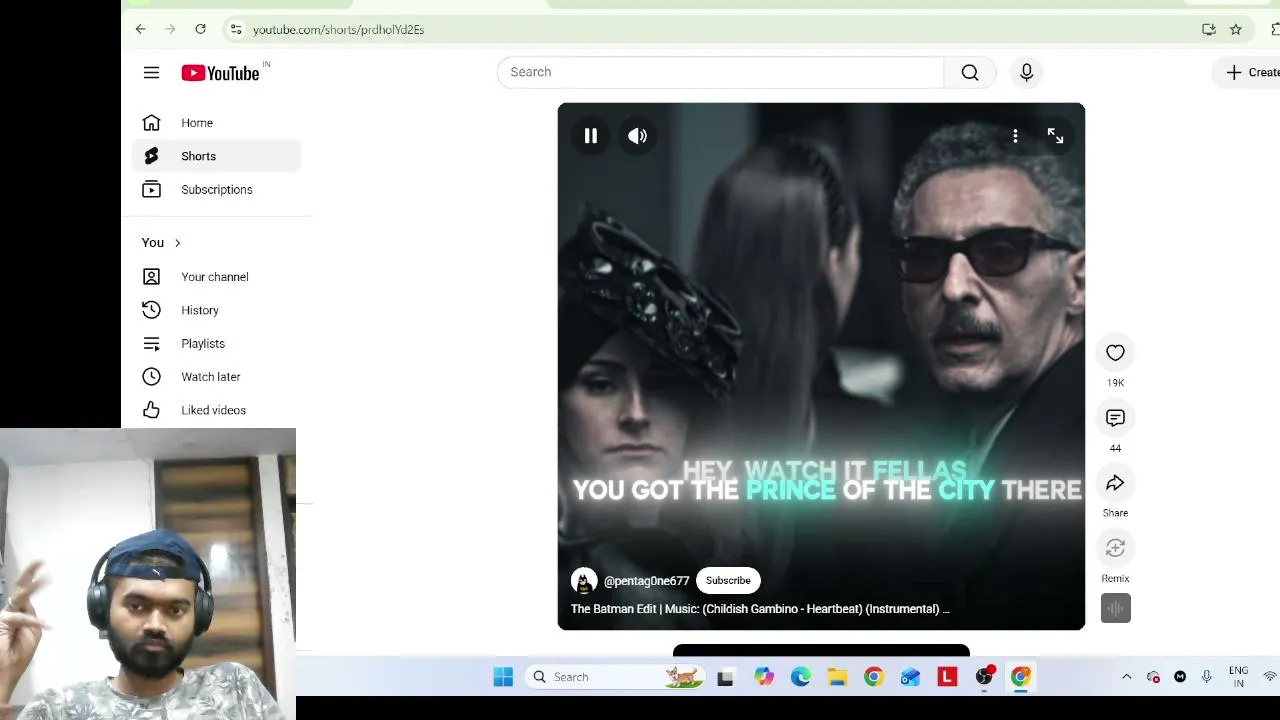This screenshot has height=720, width=1280.
Task: Open the Windows Start menu
Action: (x=503, y=677)
